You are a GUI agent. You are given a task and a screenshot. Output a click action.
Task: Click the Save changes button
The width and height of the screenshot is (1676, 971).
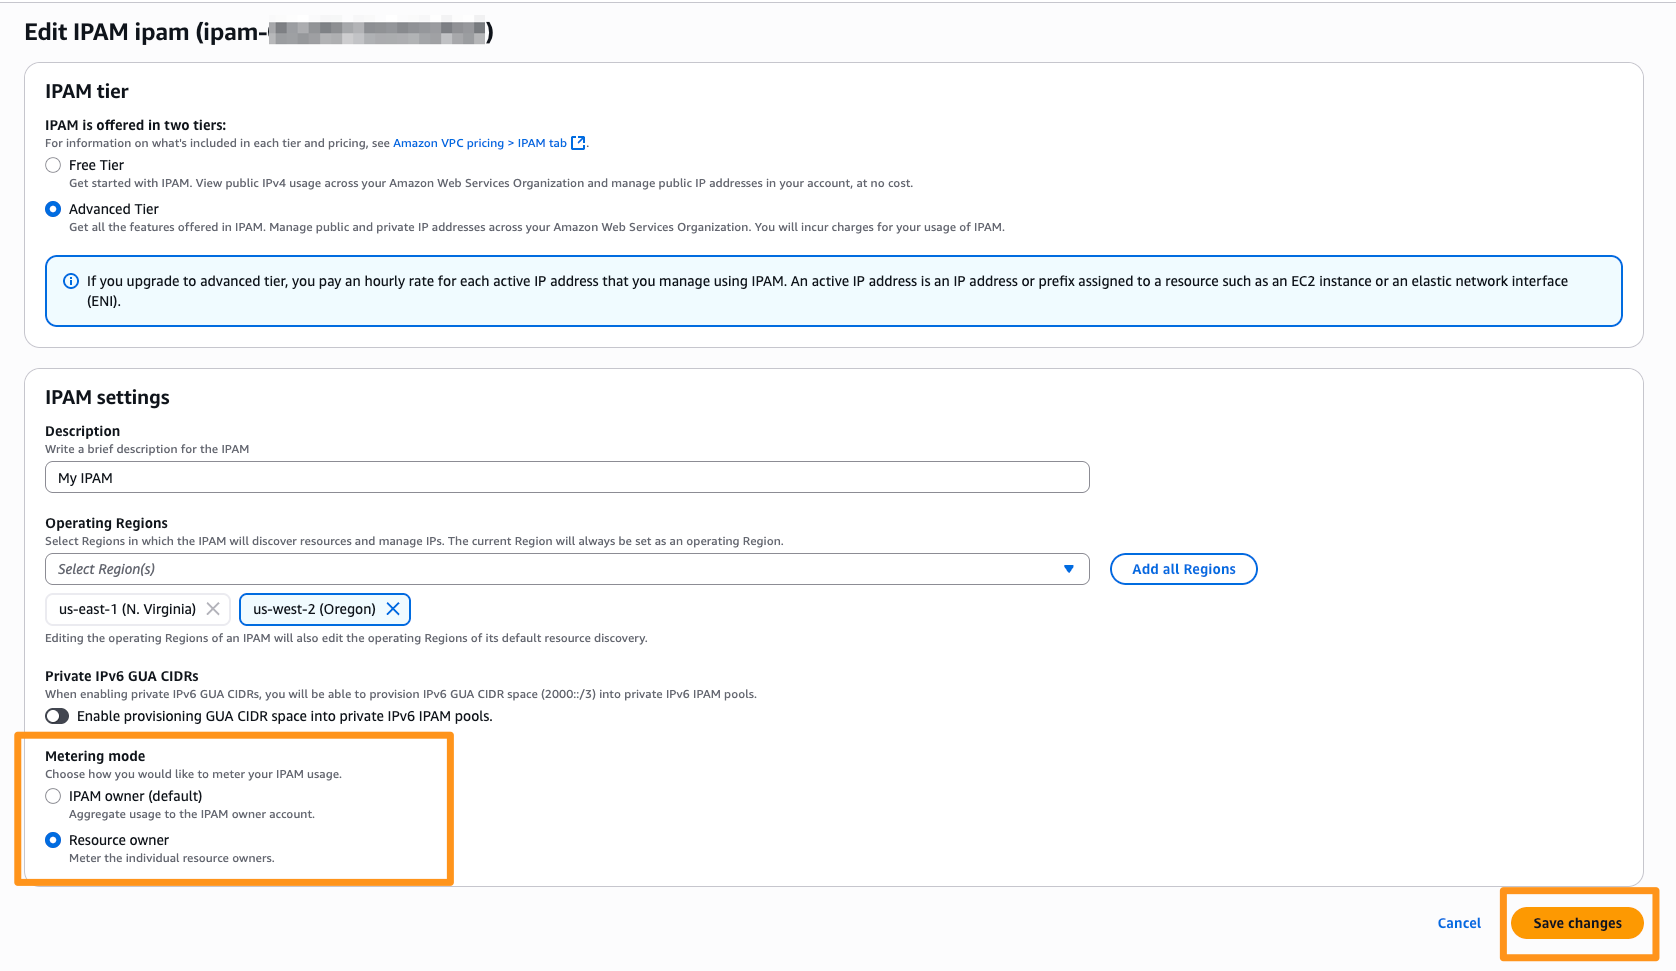[x=1577, y=923]
